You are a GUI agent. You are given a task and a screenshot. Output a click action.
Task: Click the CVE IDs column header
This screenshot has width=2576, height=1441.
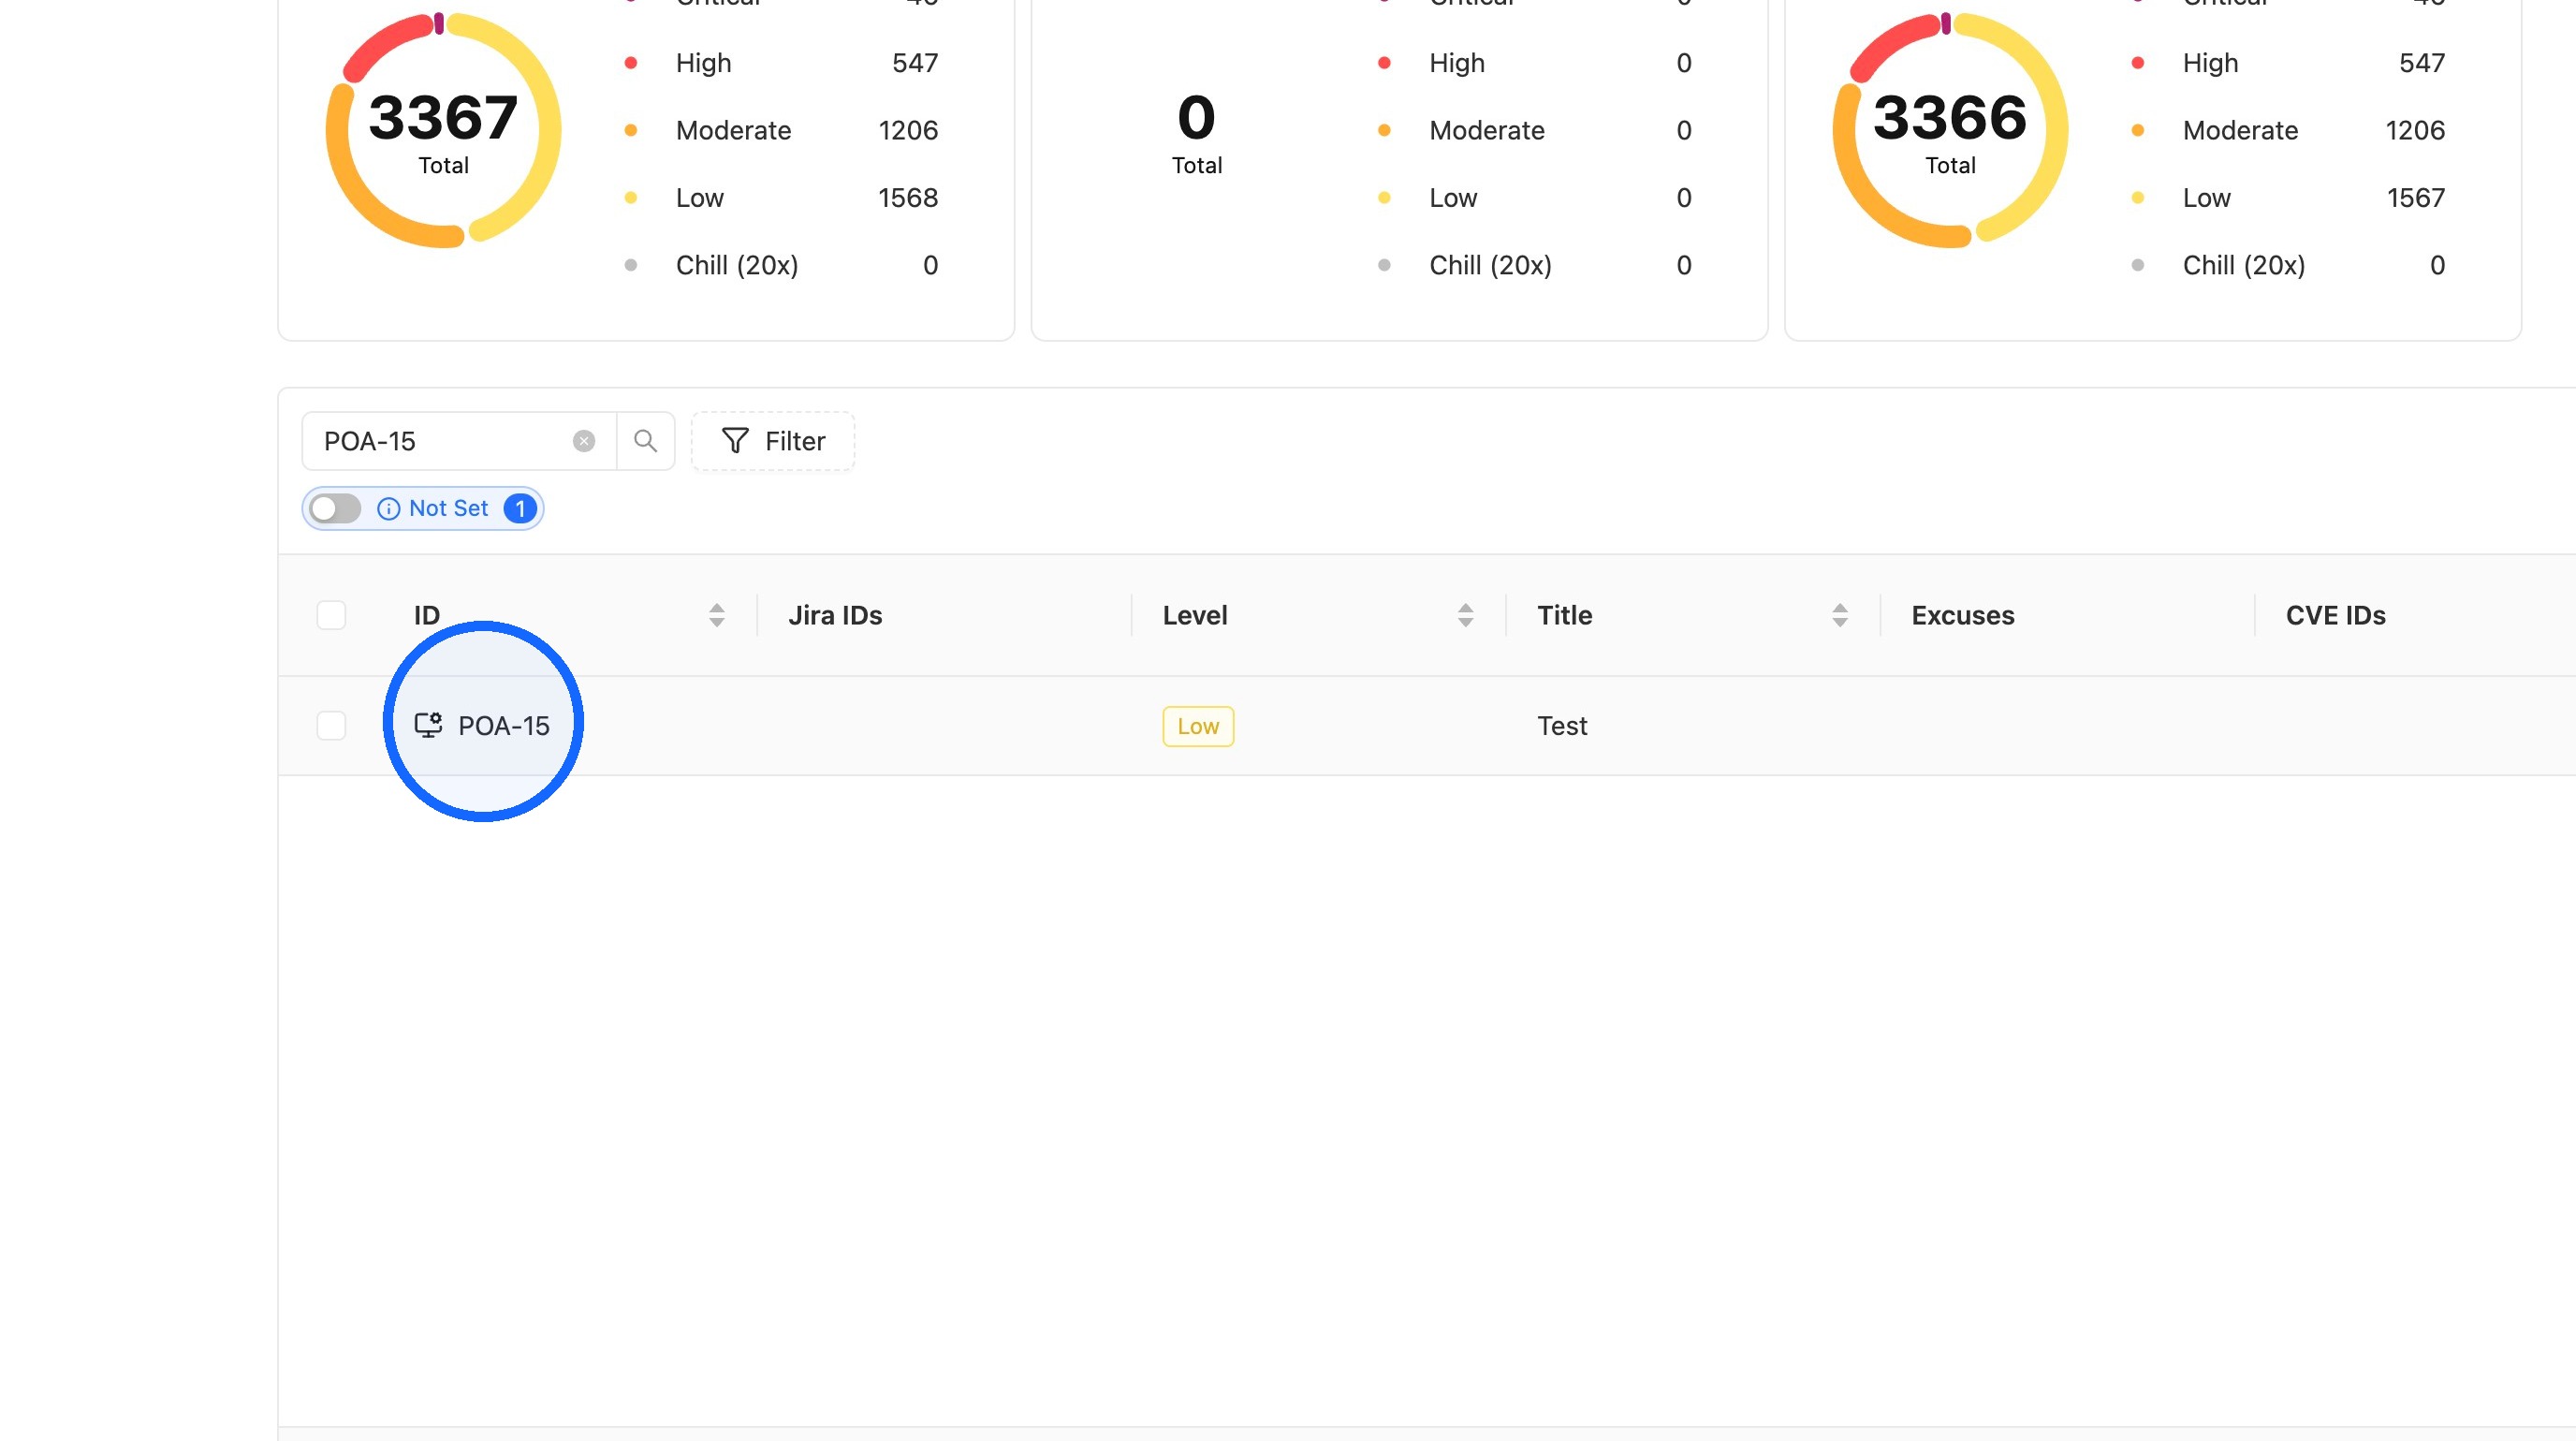(x=2335, y=615)
